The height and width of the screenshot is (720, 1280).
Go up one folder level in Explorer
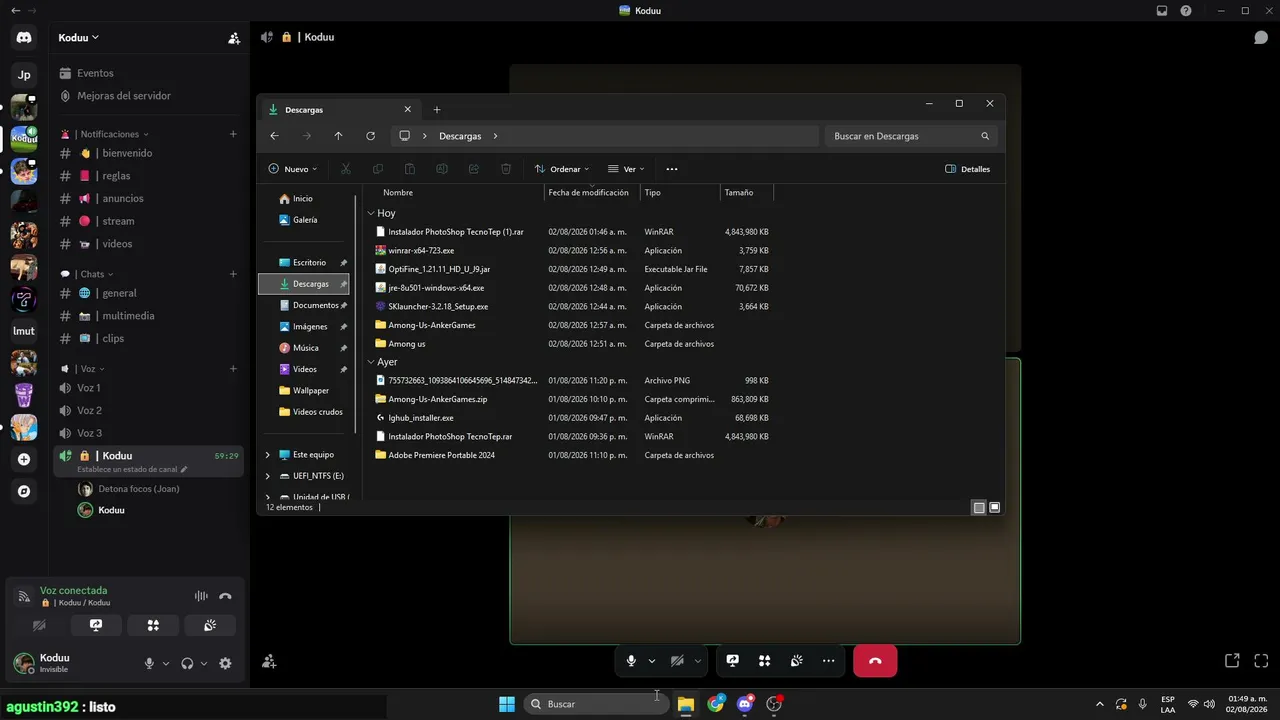338,136
